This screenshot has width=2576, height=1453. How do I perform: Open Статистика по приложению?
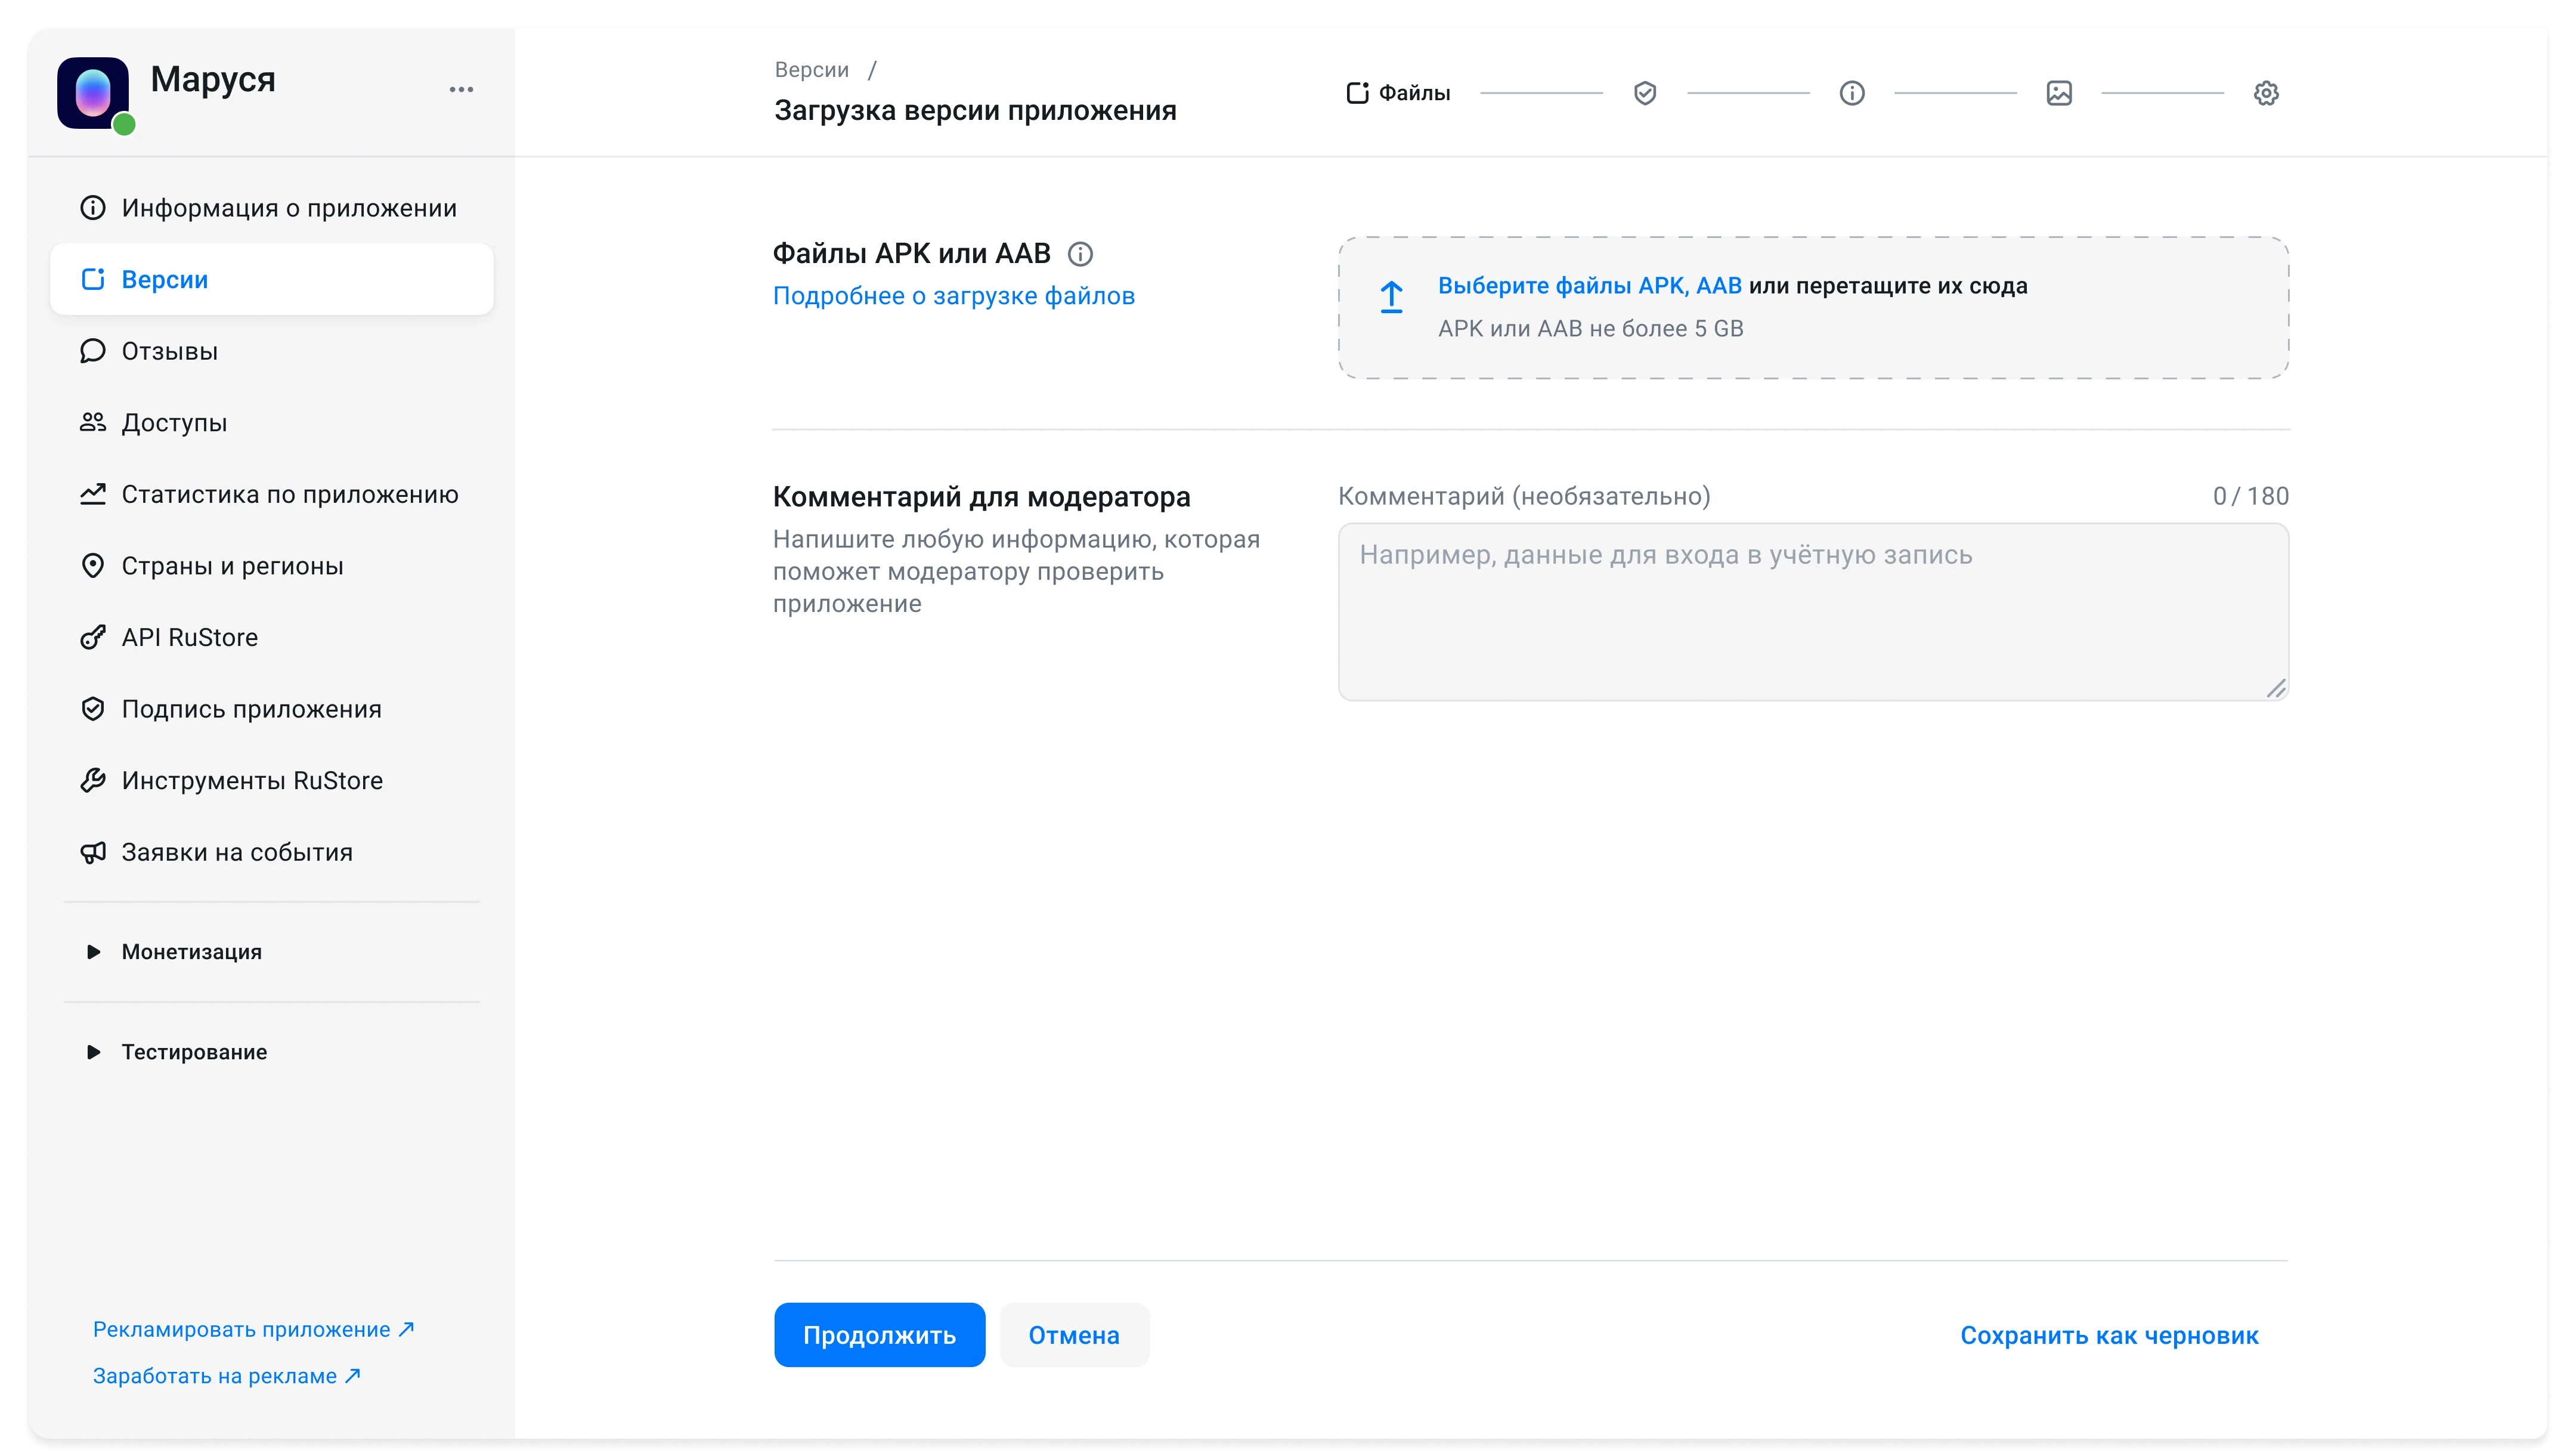point(272,494)
